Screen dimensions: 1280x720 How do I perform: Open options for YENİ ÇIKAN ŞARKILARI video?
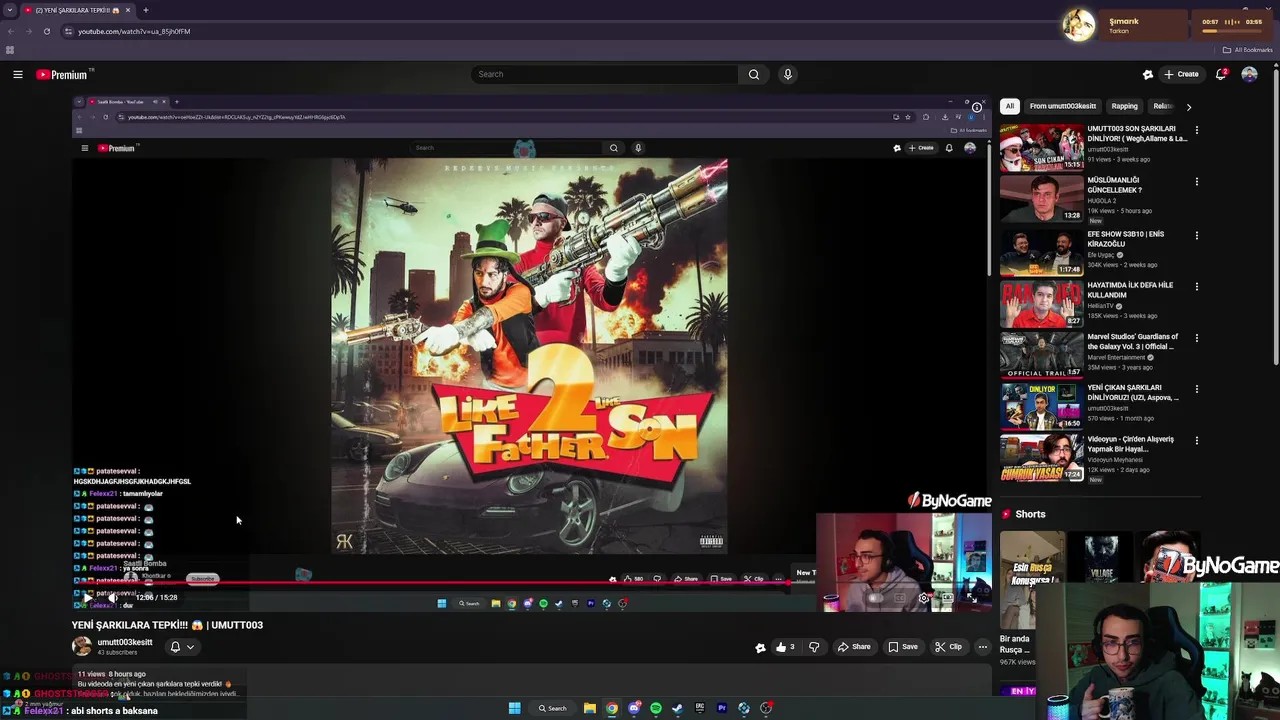tap(1196, 388)
